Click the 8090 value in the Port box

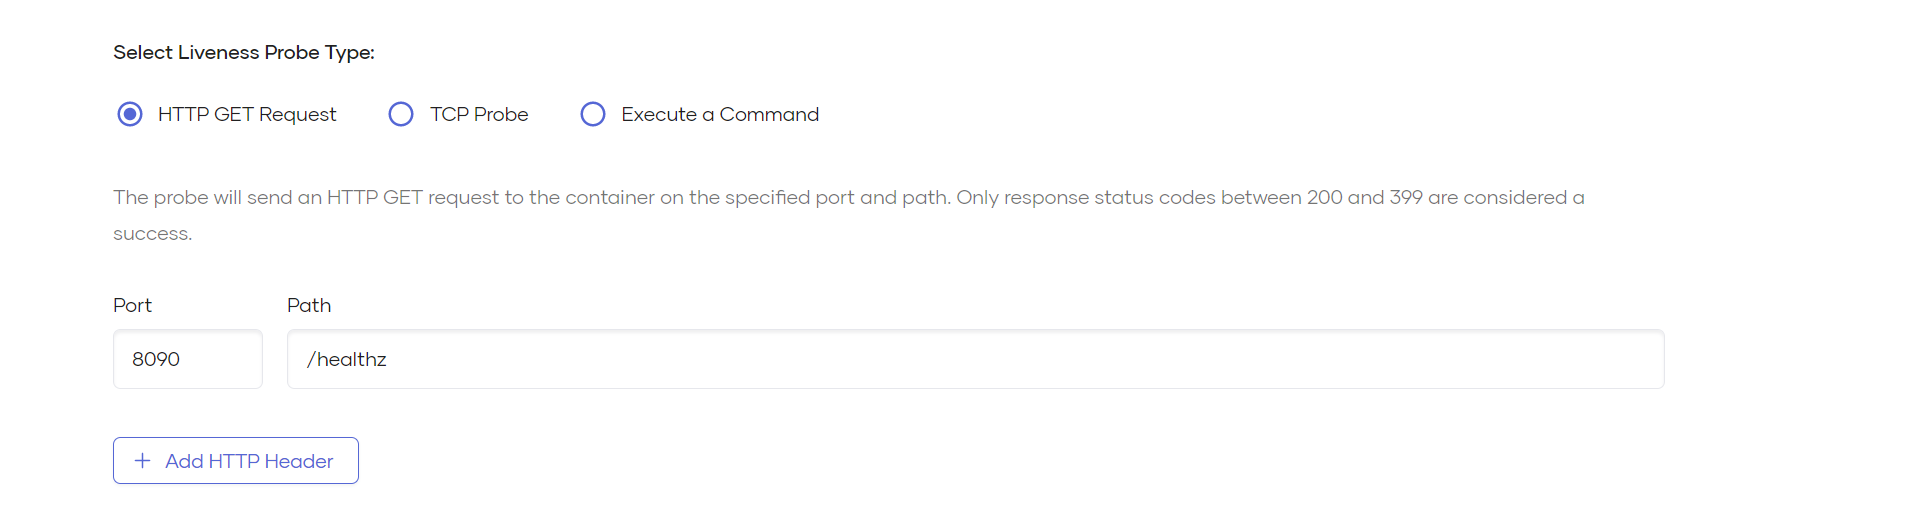(156, 359)
